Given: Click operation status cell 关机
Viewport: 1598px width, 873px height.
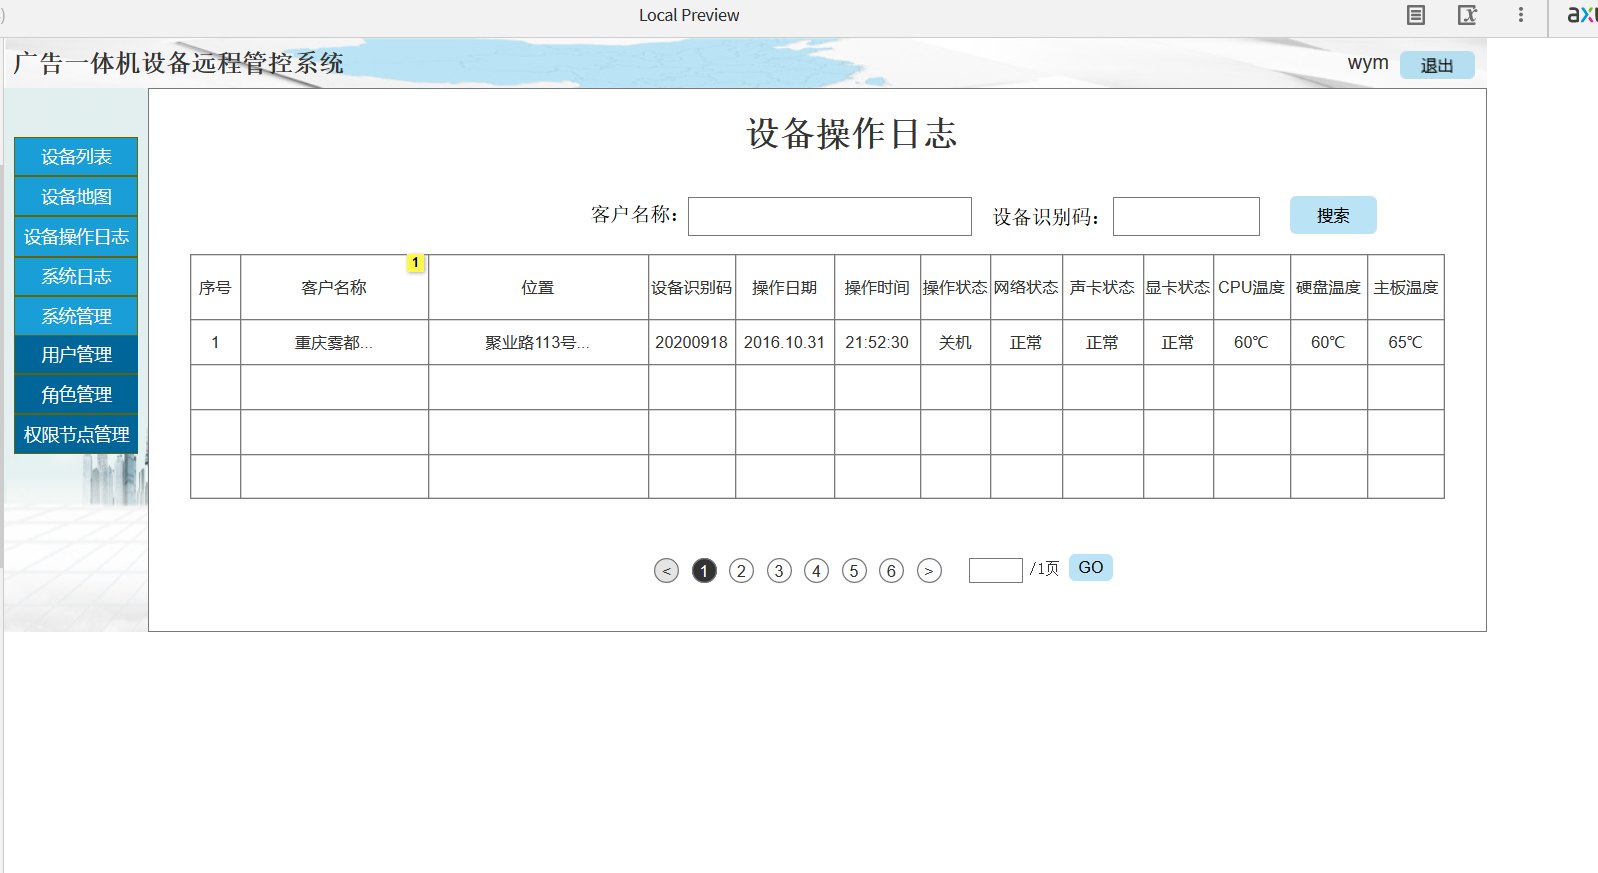Looking at the screenshot, I should 955,342.
